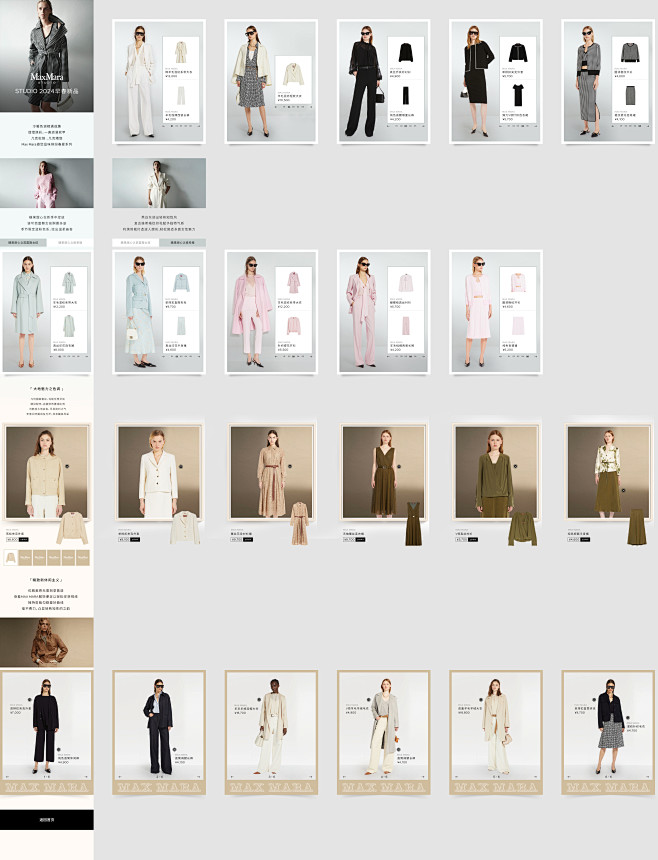Click black buy button under beige jacket listing
Screen dimensions: 658x860
24,539
